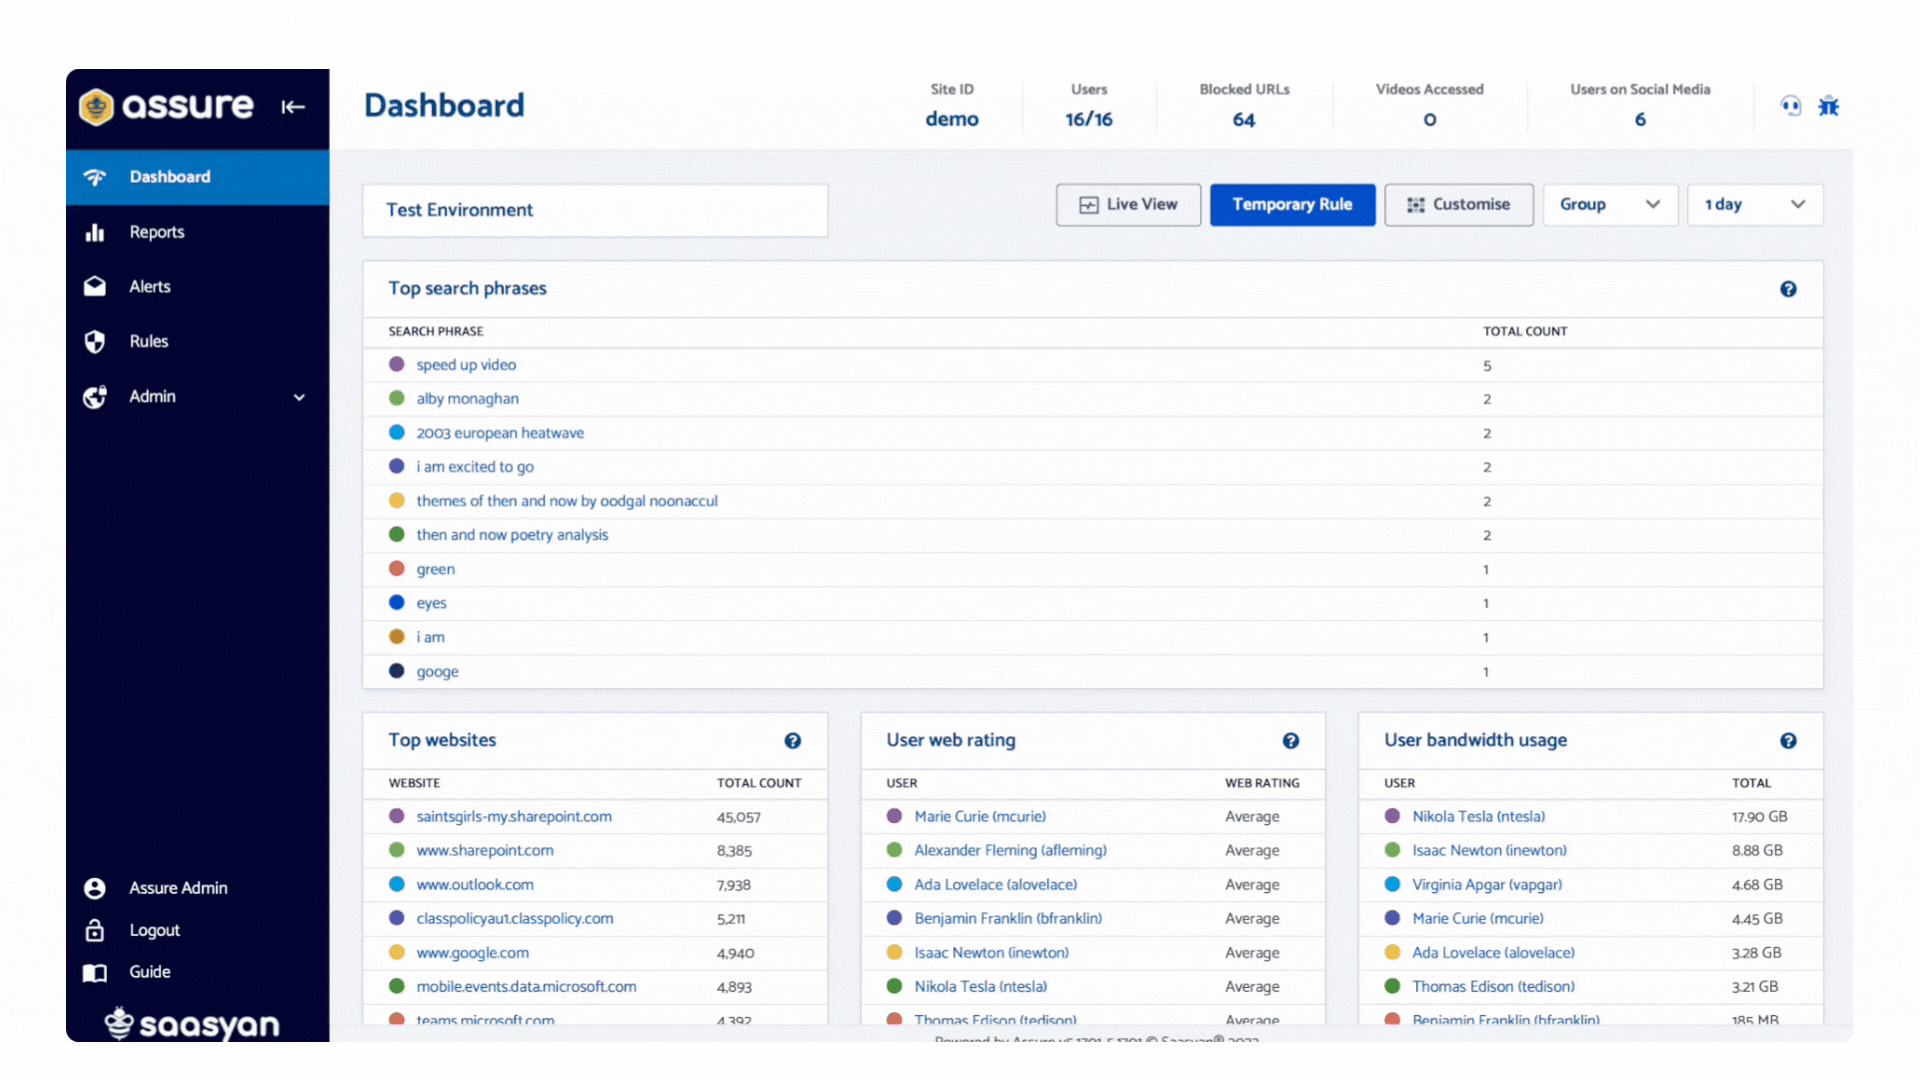Click the help icon on Top websites
The height and width of the screenshot is (1080, 1920).
793,738
